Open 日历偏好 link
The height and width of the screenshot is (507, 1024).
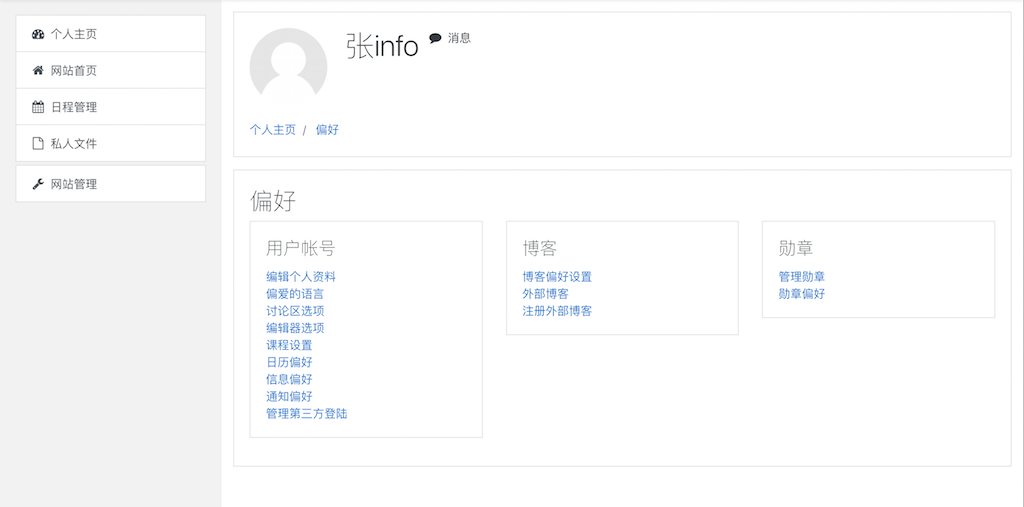pos(289,362)
